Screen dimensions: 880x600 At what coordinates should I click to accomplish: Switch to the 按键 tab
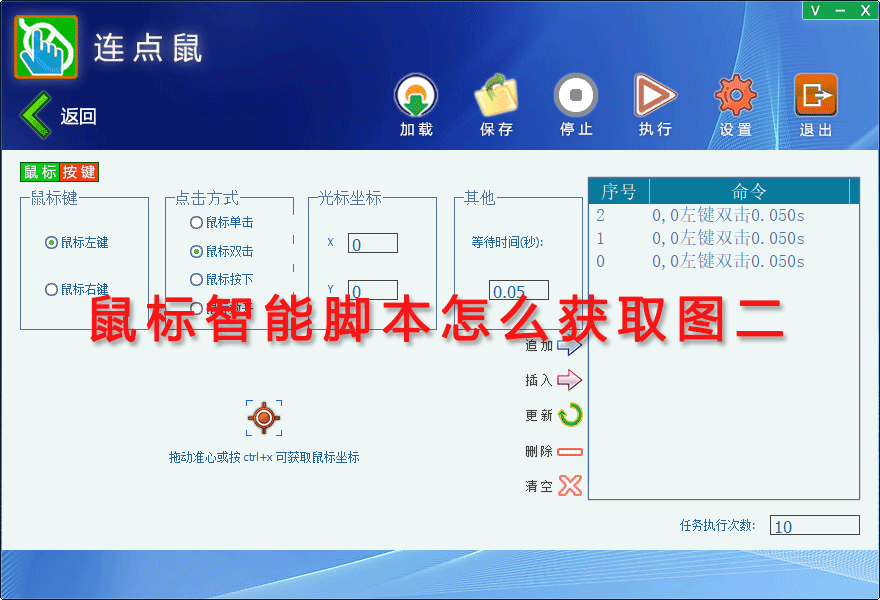pyautogui.click(x=79, y=172)
